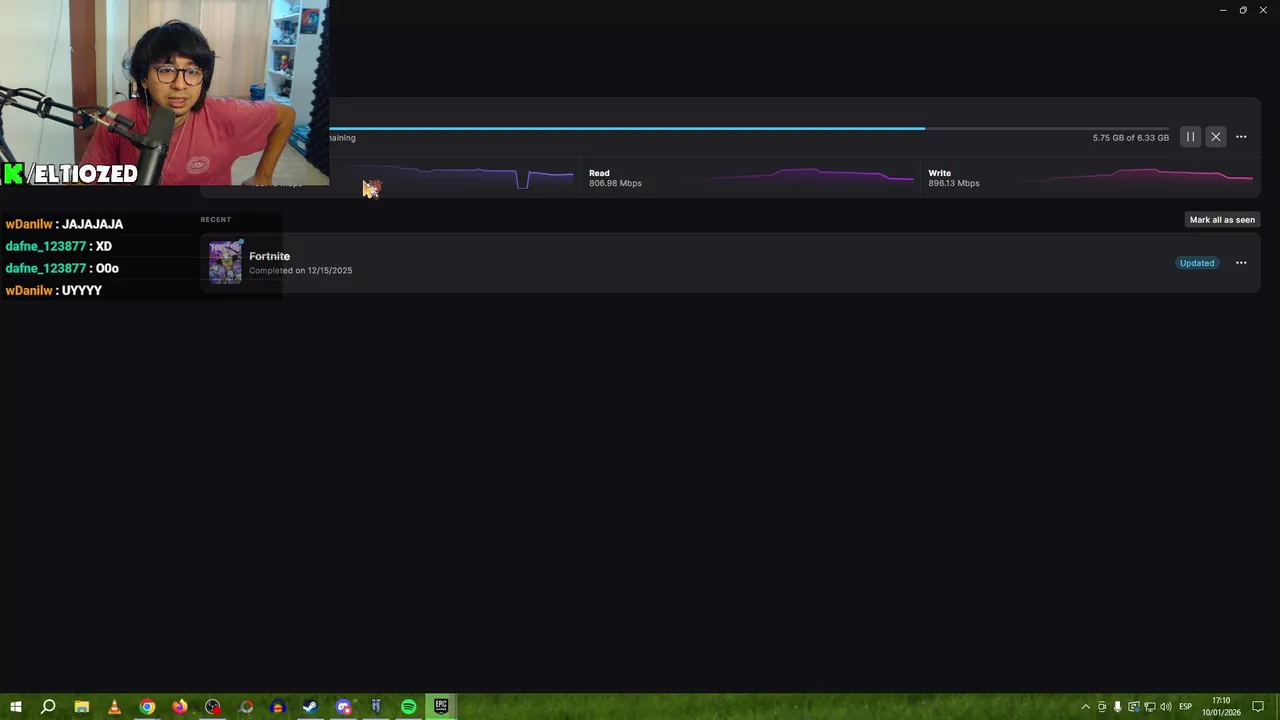Click 'Completed on 12/15/2025' text

[x=300, y=271]
